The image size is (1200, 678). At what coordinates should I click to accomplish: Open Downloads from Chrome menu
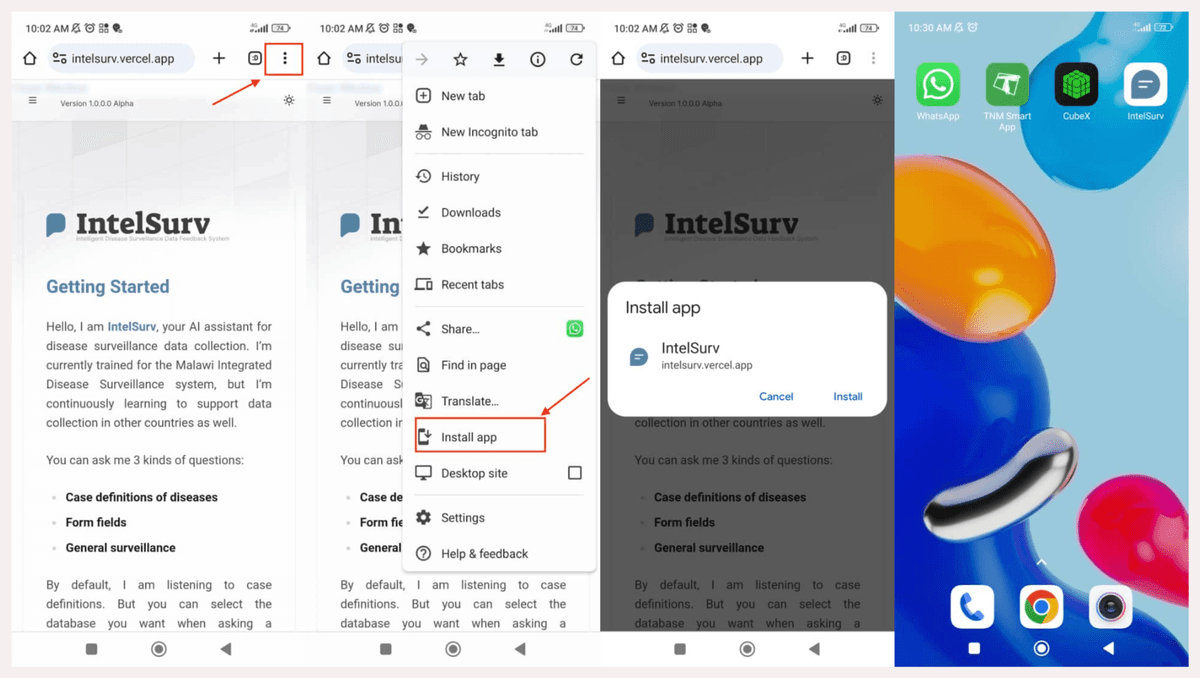(x=498, y=212)
